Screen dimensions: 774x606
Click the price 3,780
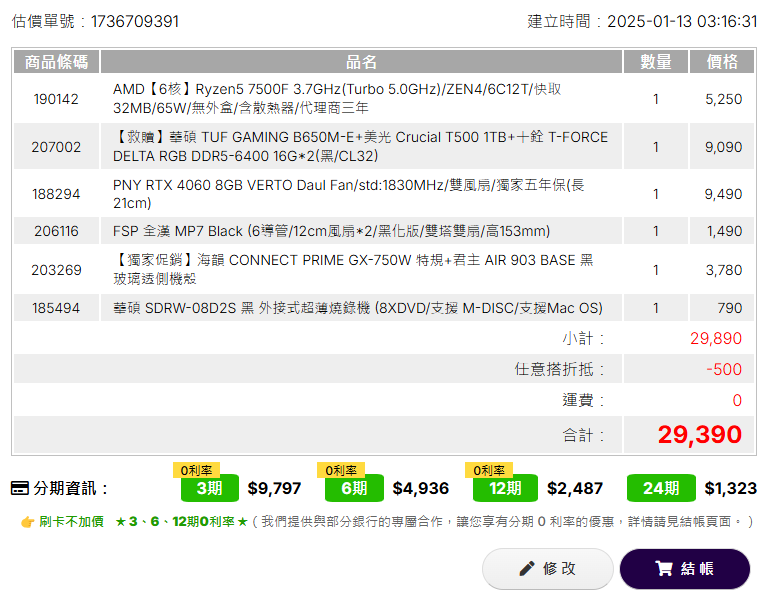[724, 270]
